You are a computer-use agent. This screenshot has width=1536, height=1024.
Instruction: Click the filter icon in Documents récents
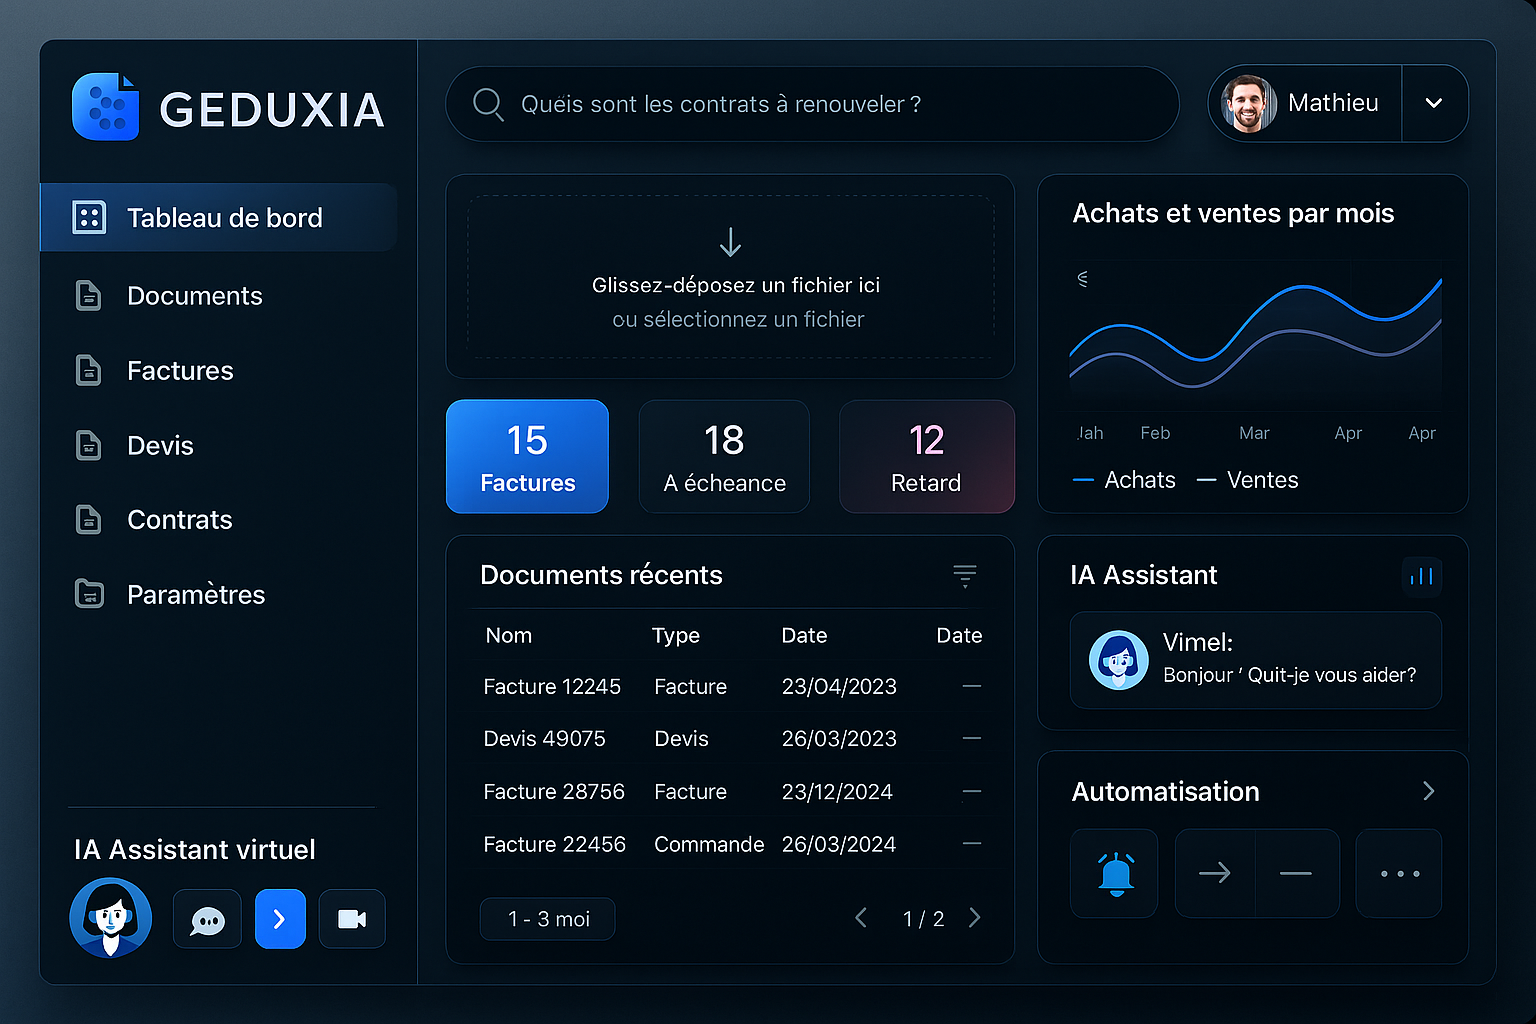click(964, 576)
